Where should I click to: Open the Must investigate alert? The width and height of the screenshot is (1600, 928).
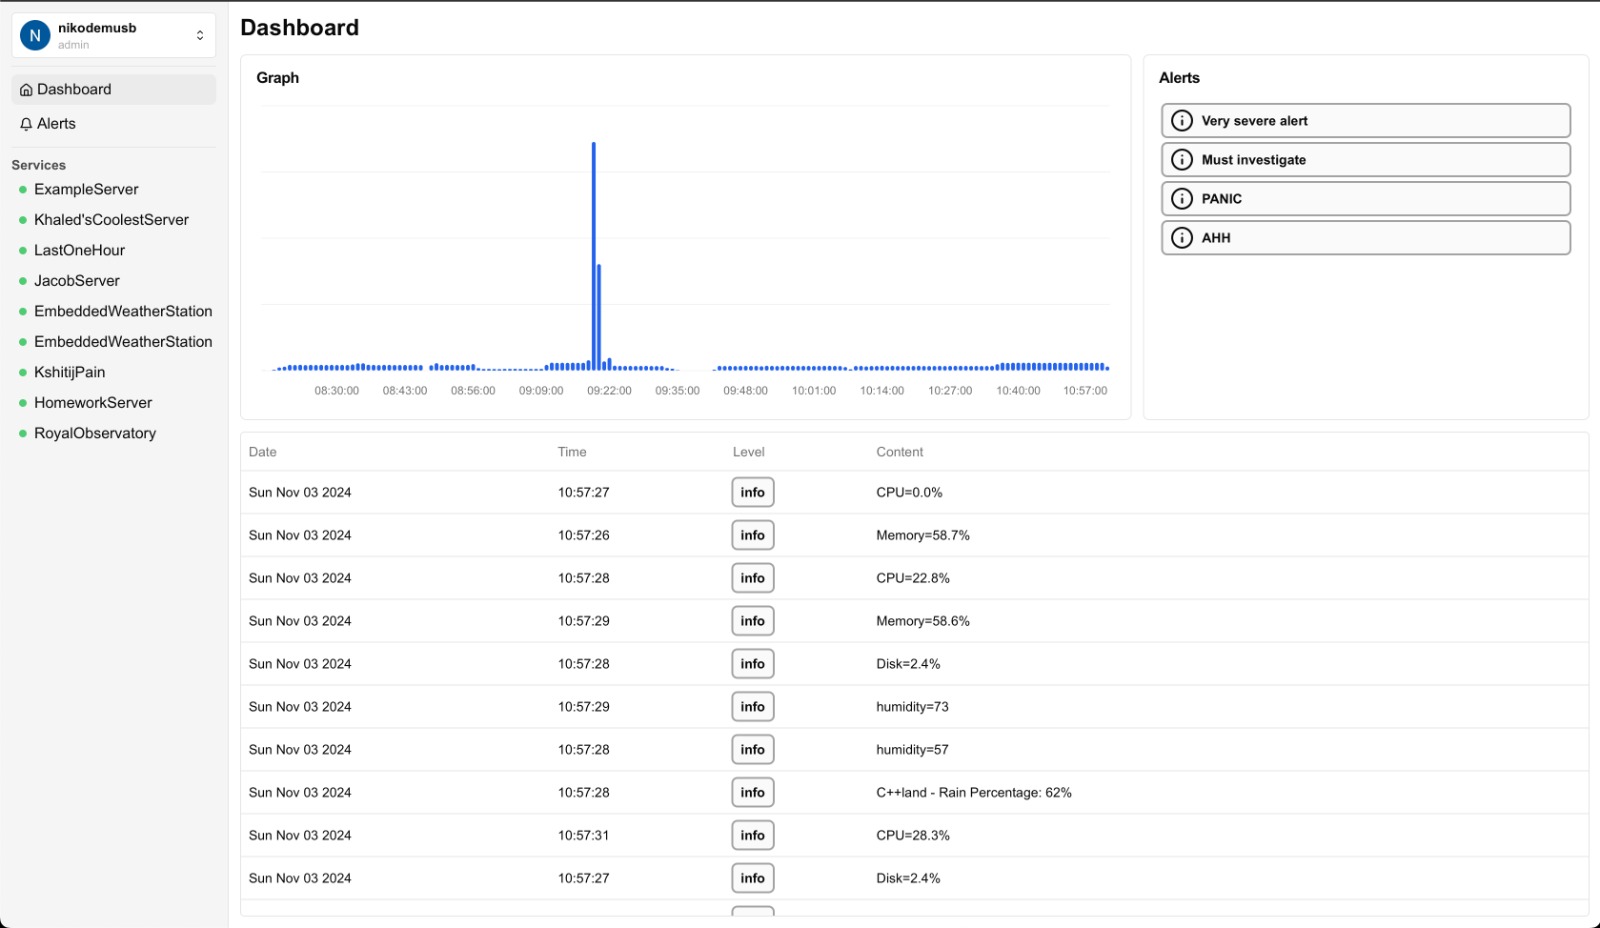click(x=1365, y=160)
